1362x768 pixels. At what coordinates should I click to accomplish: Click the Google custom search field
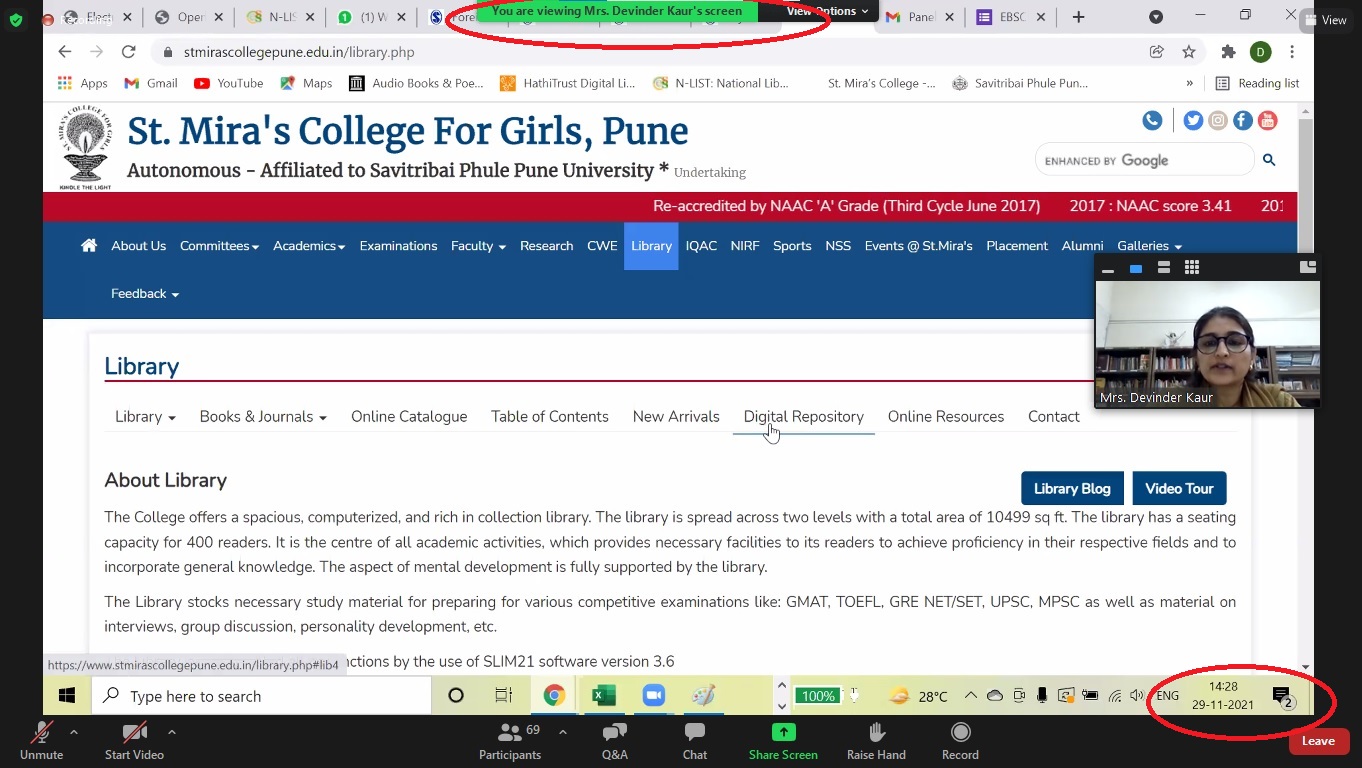[x=1142, y=160]
